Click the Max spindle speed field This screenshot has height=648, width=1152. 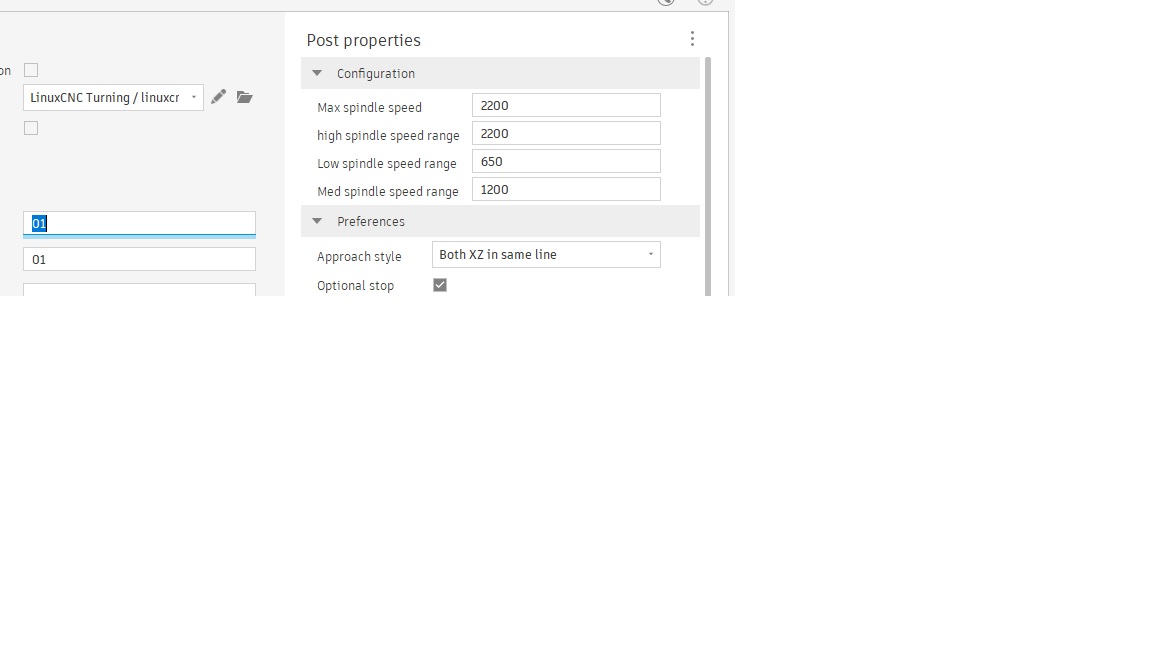coord(566,105)
